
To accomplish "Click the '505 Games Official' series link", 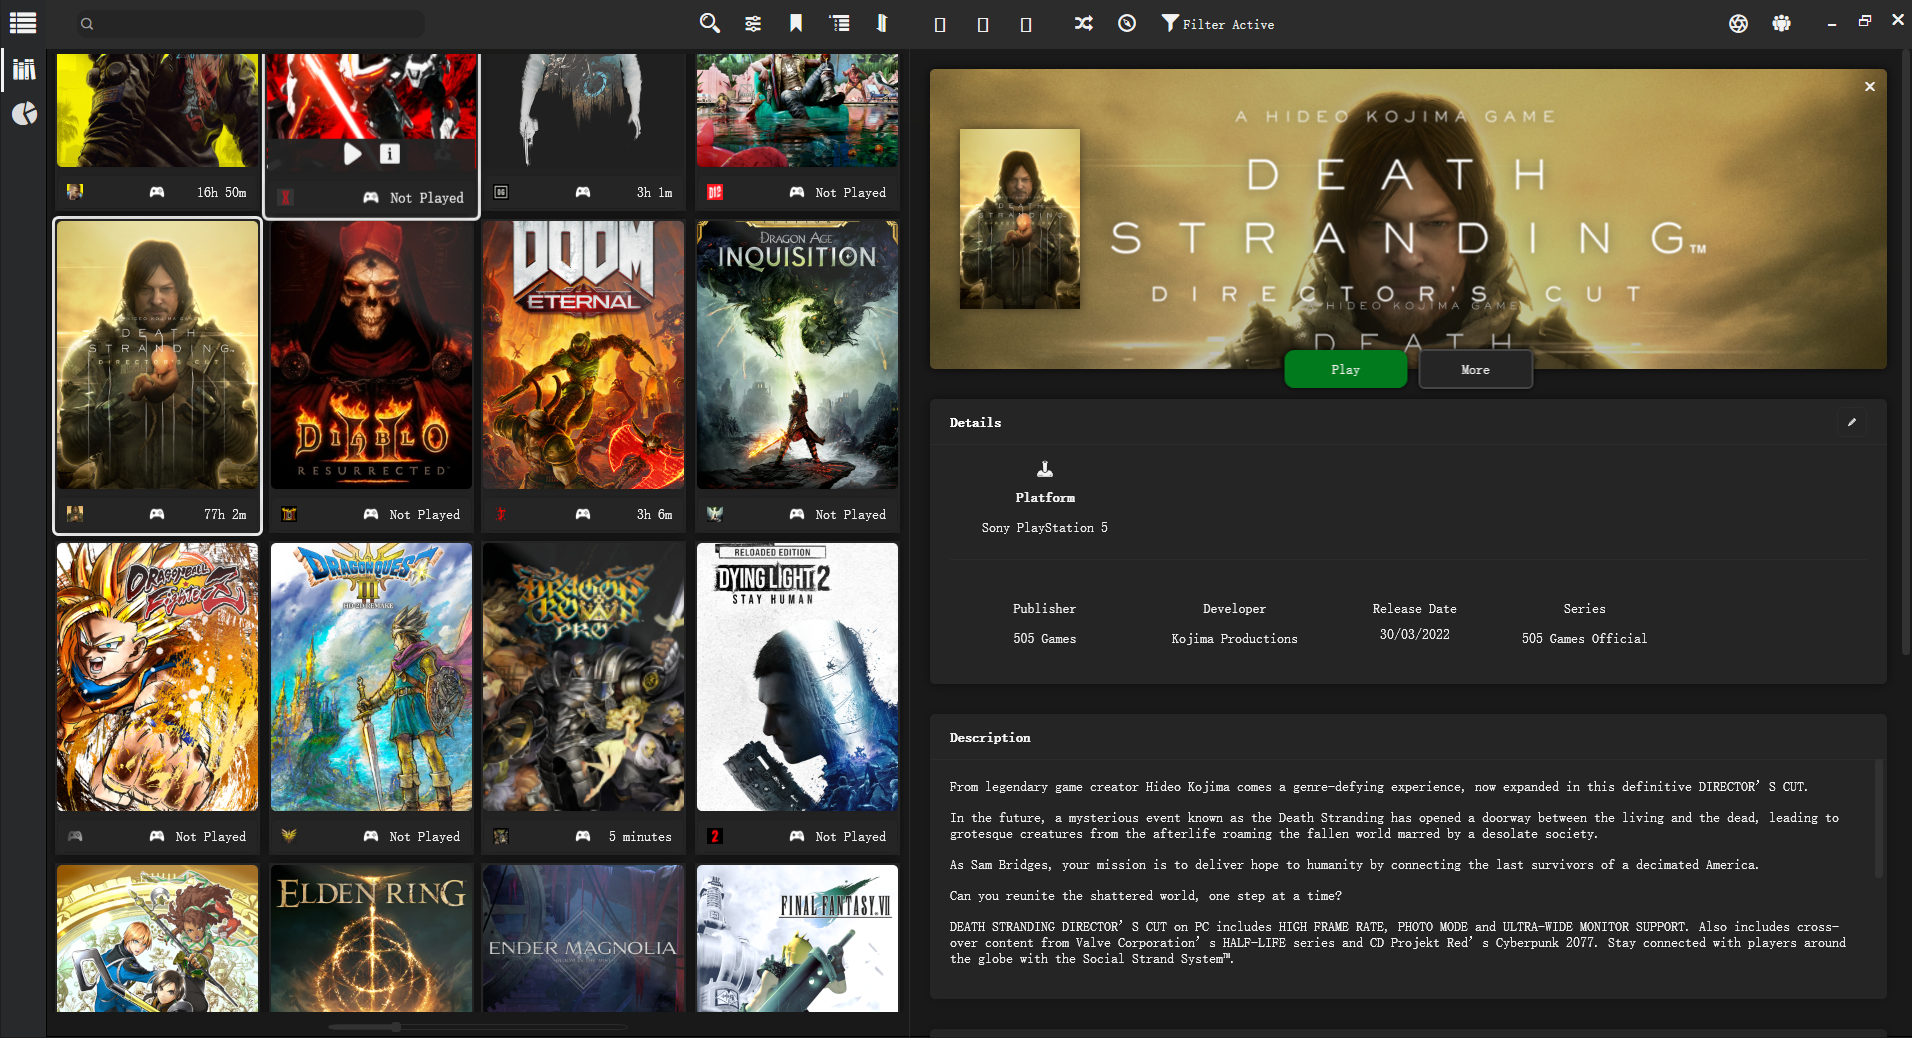I will tap(1584, 638).
